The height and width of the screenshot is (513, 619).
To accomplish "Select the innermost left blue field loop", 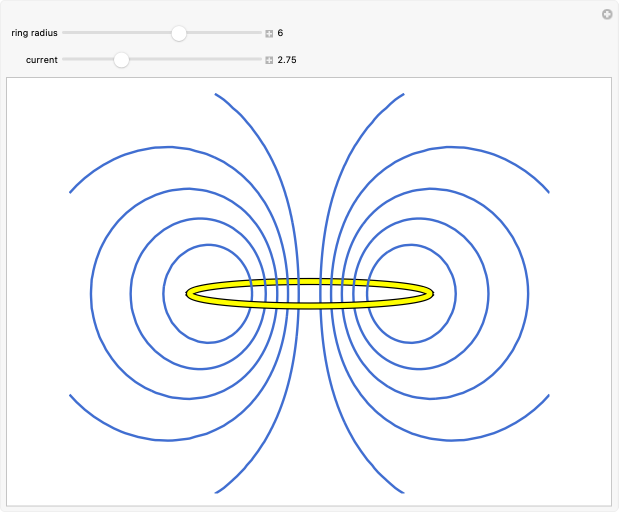I will (164, 293).
